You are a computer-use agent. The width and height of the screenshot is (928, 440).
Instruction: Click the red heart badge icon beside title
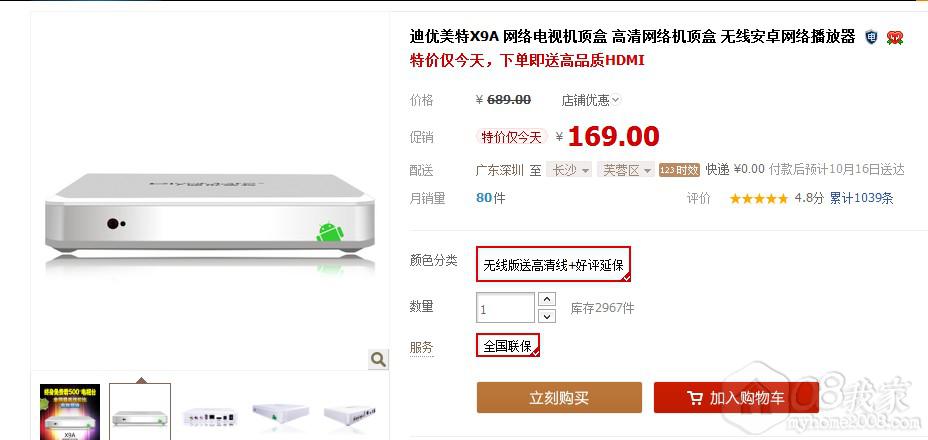tap(894, 37)
